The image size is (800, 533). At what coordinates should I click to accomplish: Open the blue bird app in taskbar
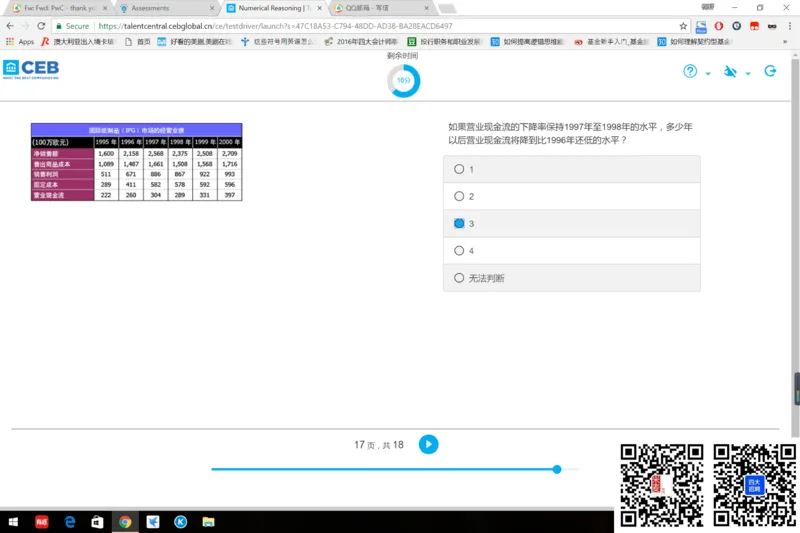coord(153,522)
